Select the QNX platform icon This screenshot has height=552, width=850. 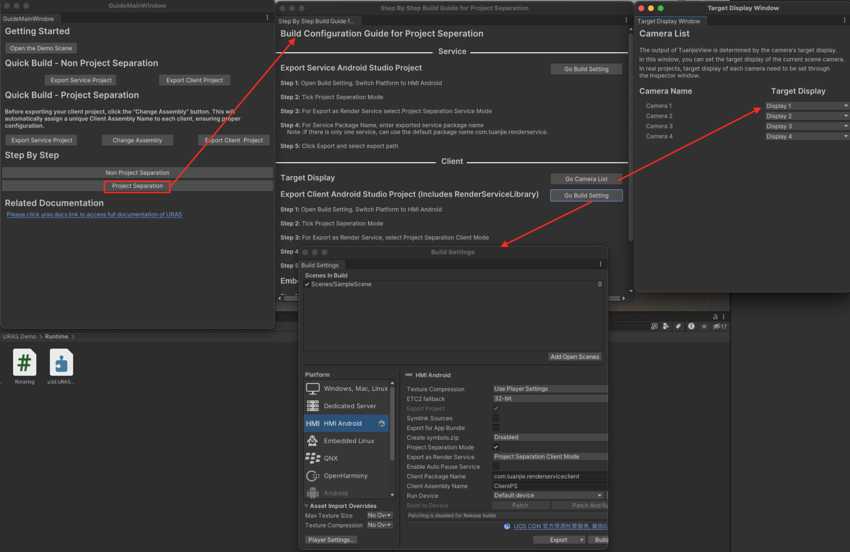(x=313, y=458)
